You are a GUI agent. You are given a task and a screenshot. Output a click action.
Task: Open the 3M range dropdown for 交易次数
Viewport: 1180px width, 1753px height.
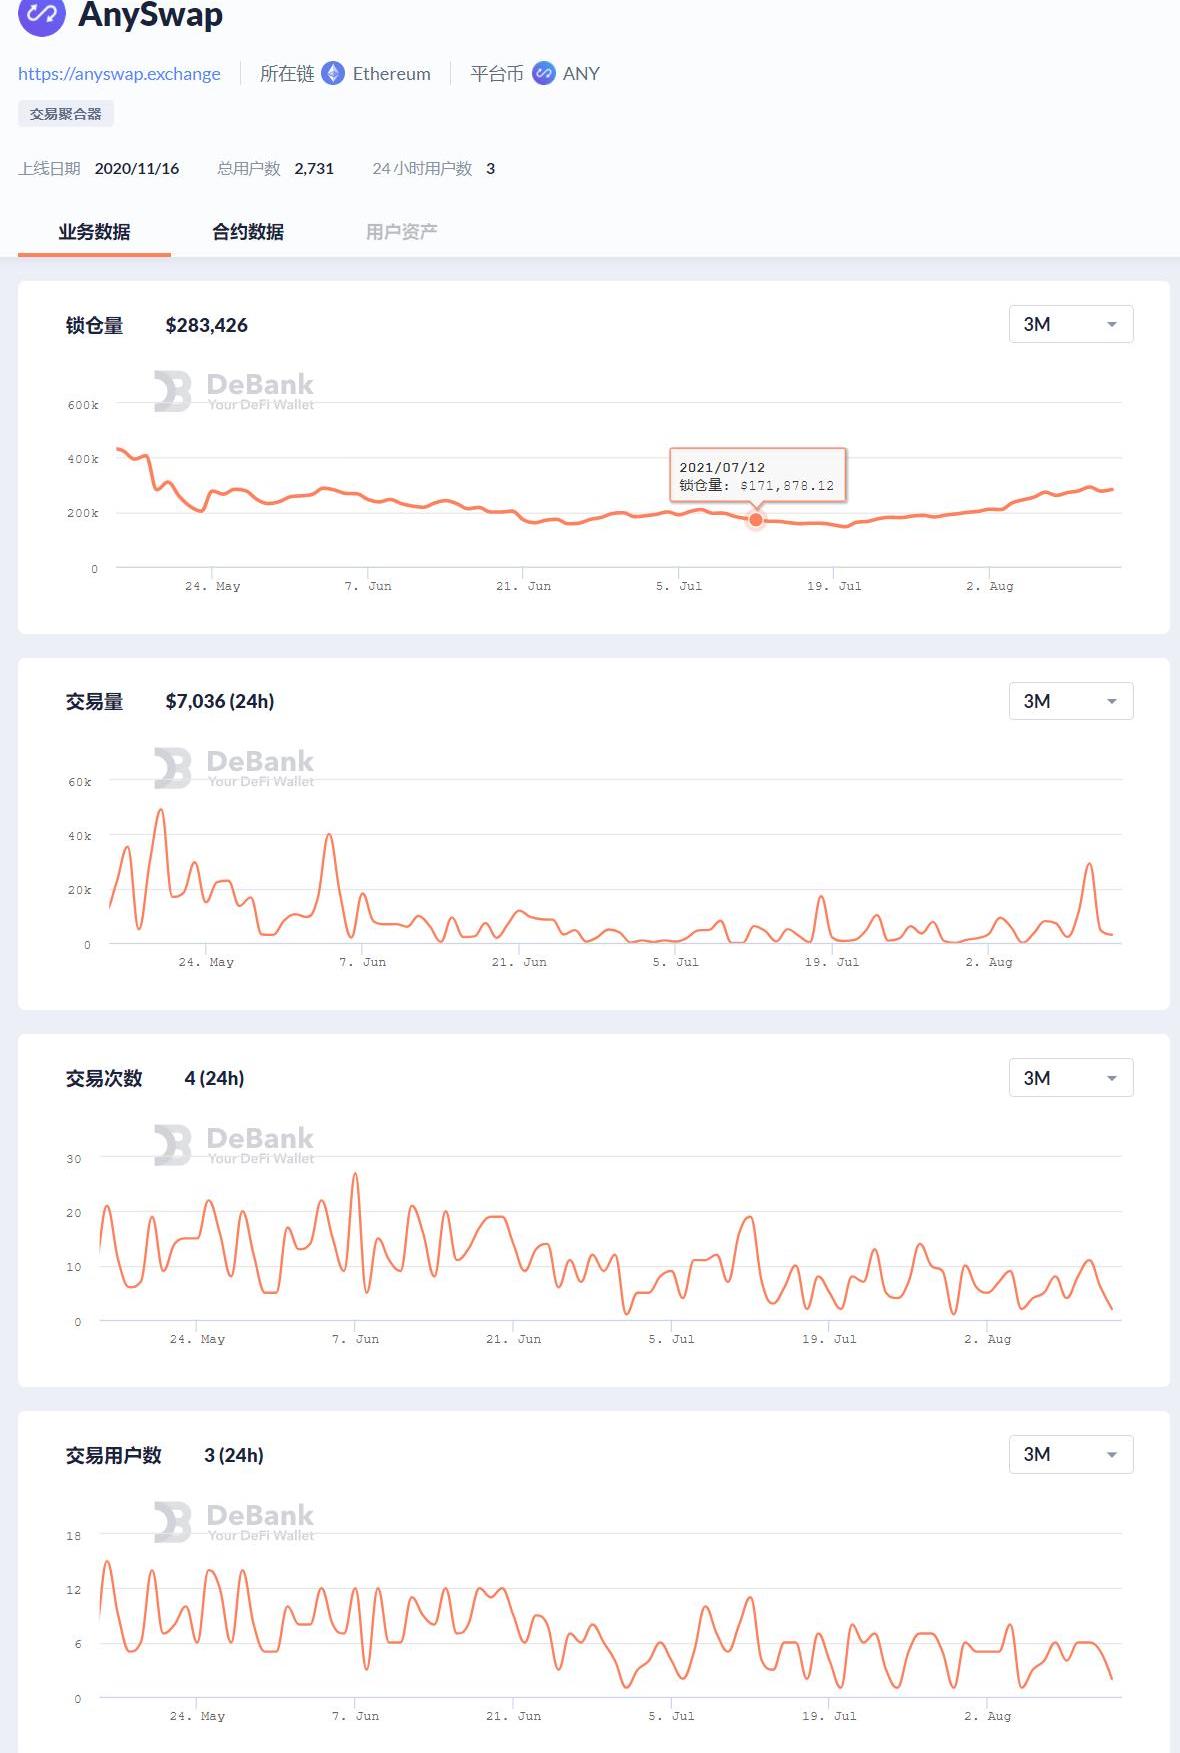pyautogui.click(x=1070, y=1078)
